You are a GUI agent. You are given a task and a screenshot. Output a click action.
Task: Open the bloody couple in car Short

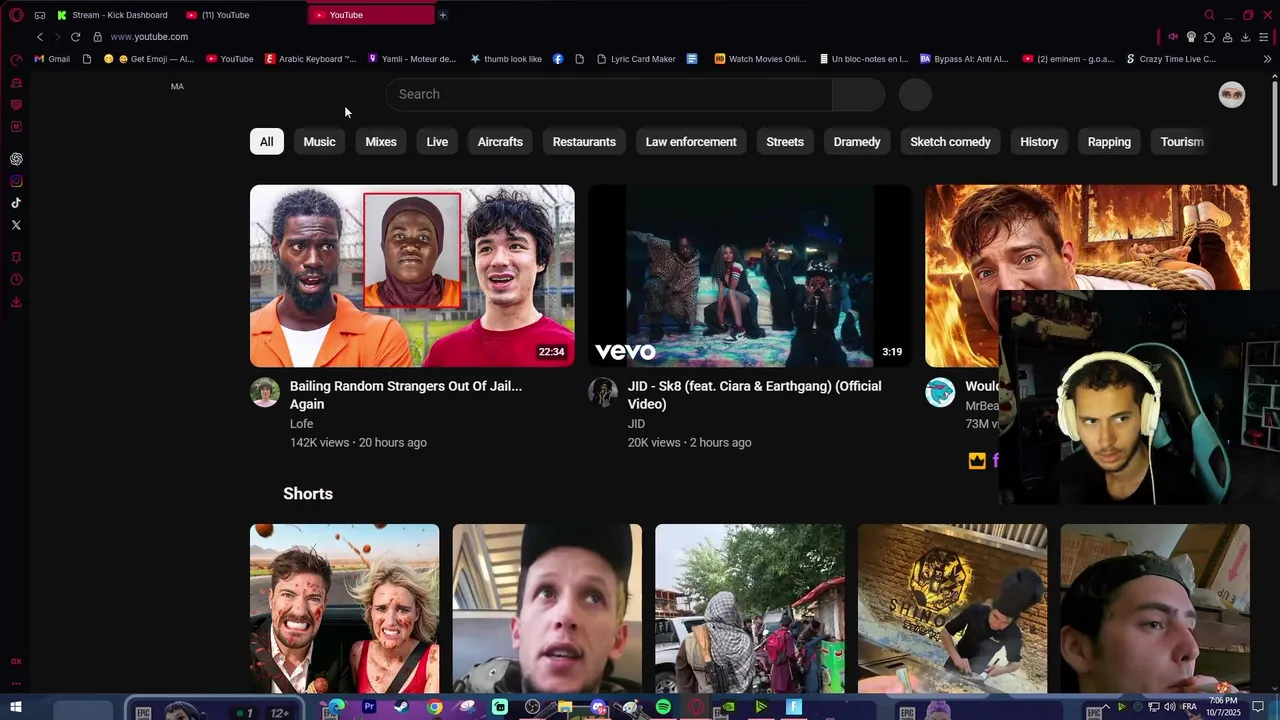[344, 608]
